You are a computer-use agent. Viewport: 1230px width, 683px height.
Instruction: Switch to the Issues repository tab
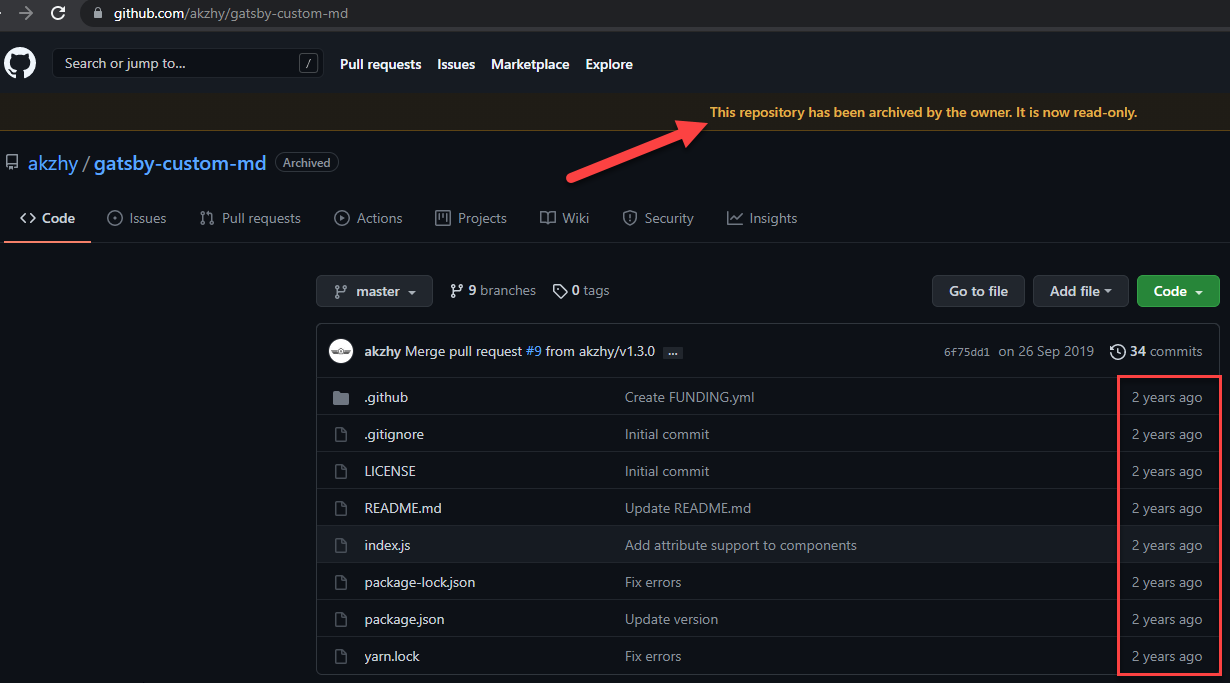click(137, 218)
